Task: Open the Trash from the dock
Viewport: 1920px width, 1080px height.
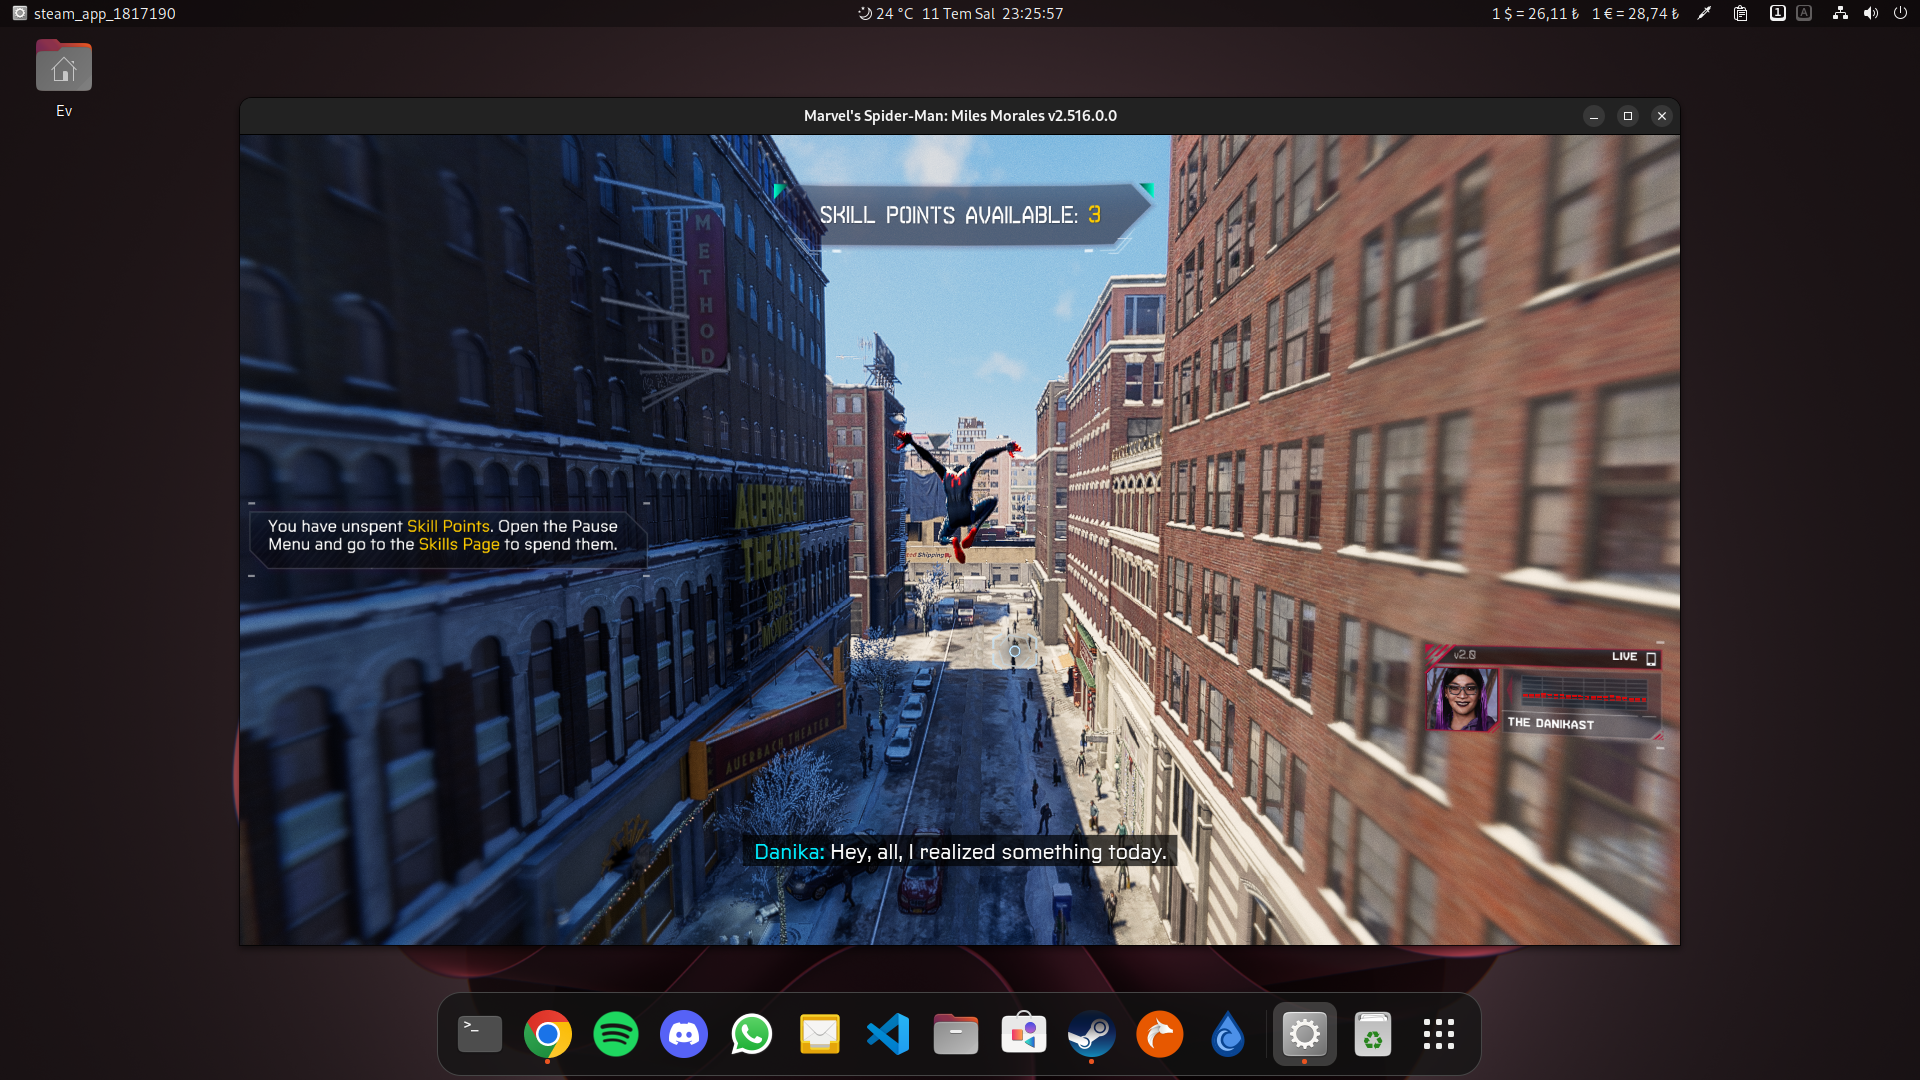Action: click(1373, 1034)
